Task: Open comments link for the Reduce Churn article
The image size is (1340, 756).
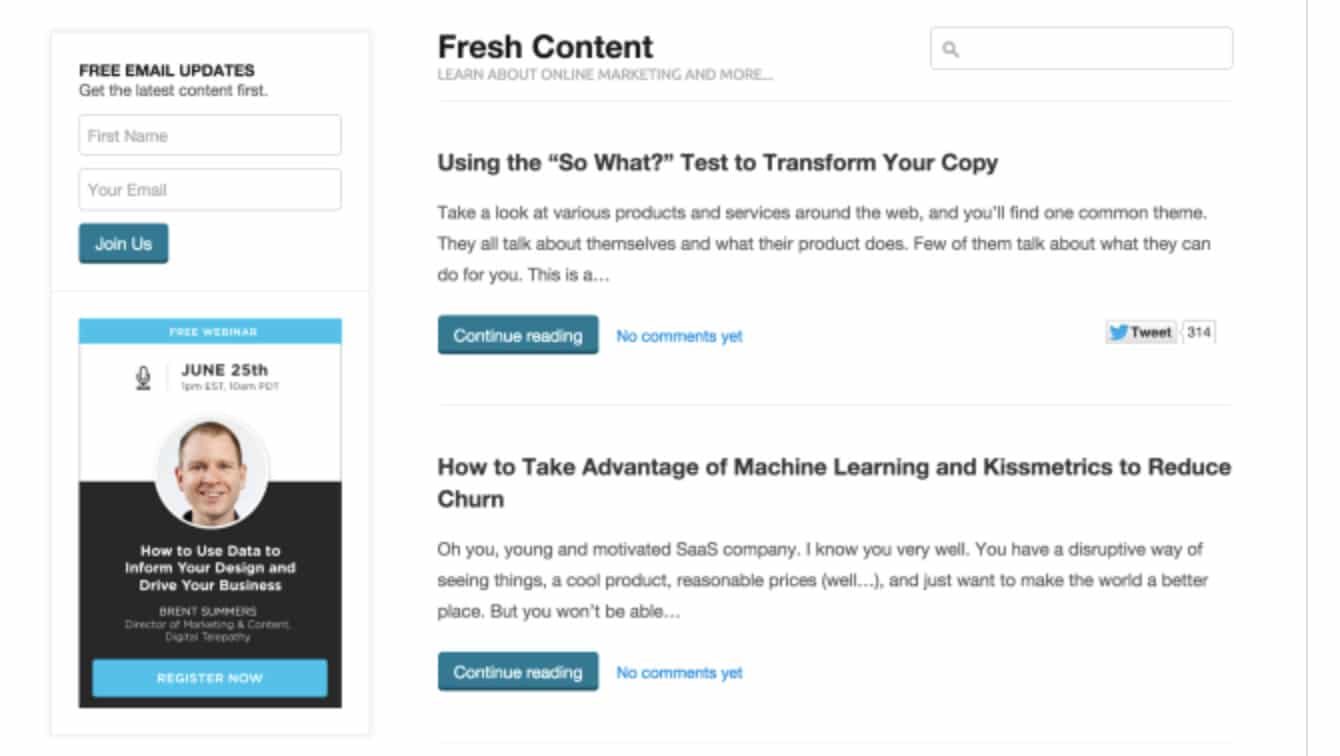Action: pyautogui.click(x=679, y=673)
